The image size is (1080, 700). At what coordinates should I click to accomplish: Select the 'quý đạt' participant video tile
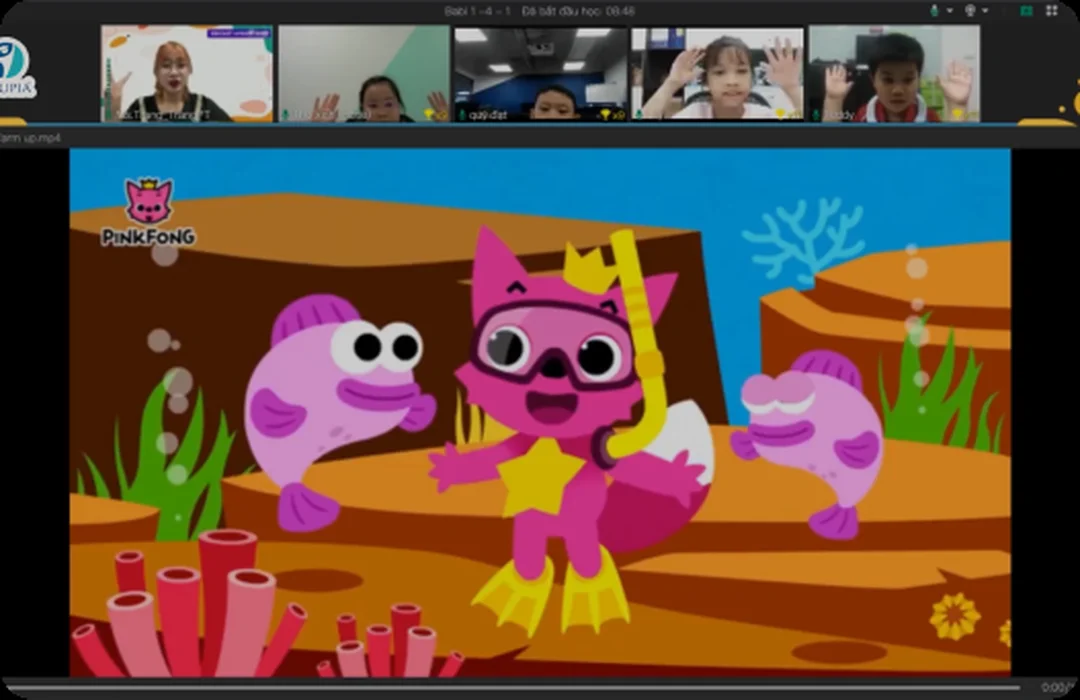click(x=541, y=74)
